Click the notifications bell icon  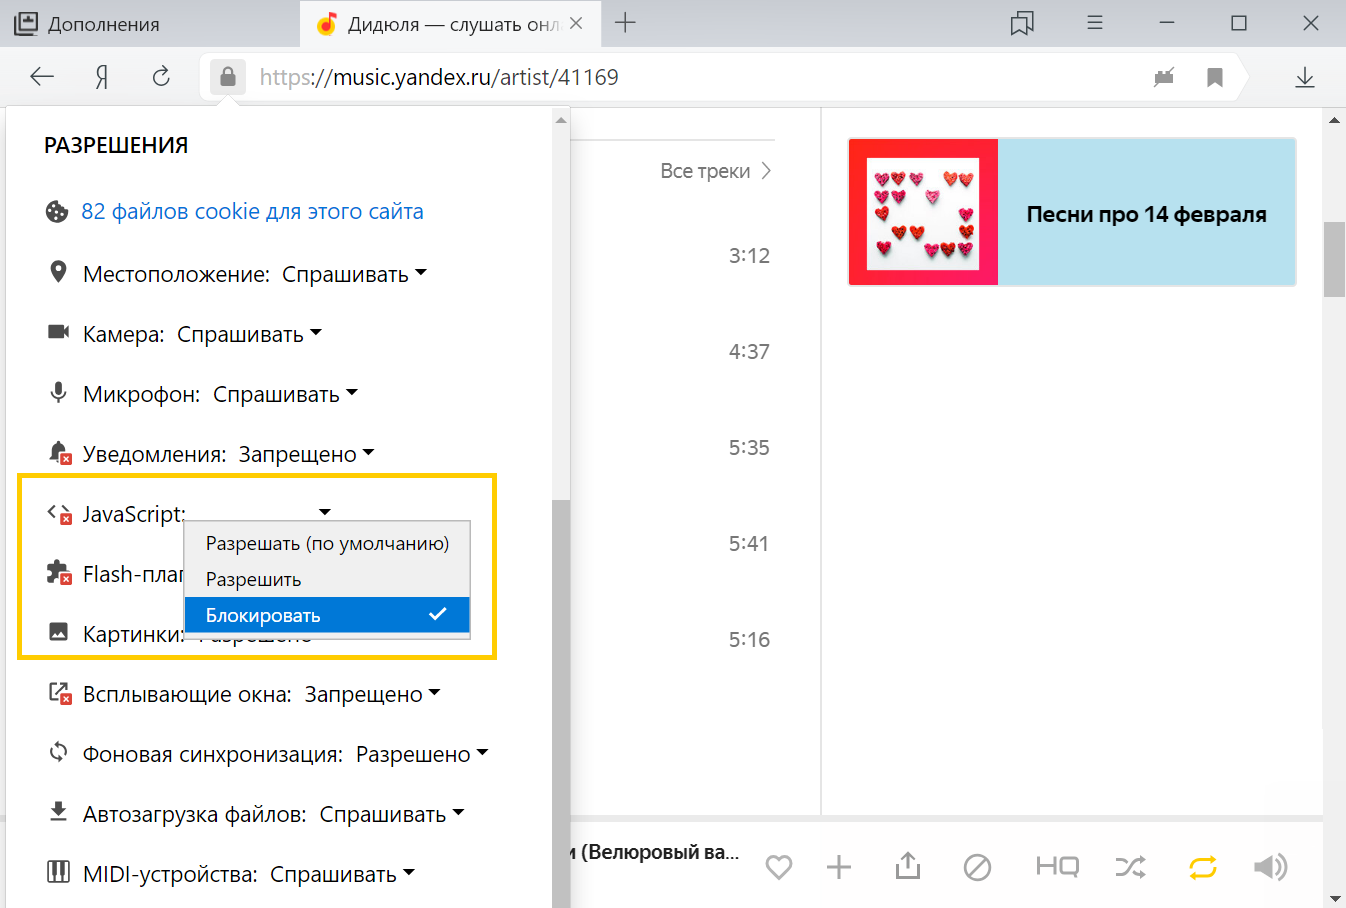pos(60,452)
